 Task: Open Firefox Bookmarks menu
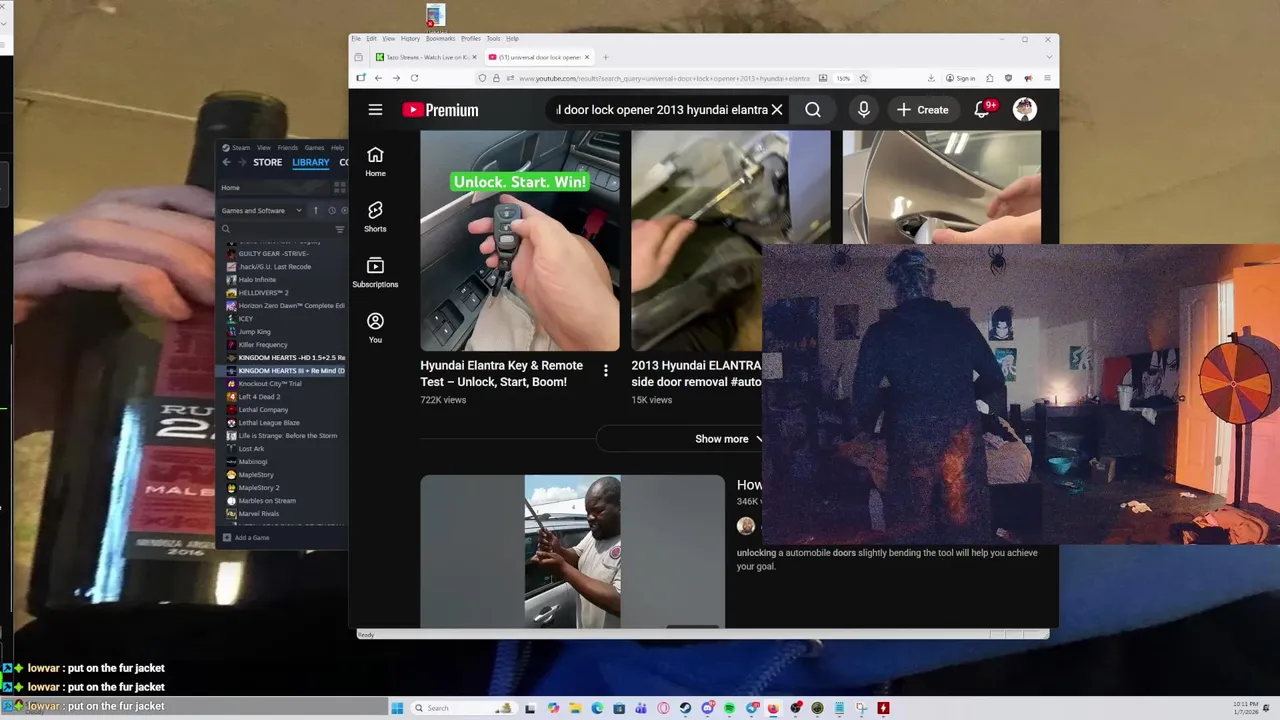440,39
